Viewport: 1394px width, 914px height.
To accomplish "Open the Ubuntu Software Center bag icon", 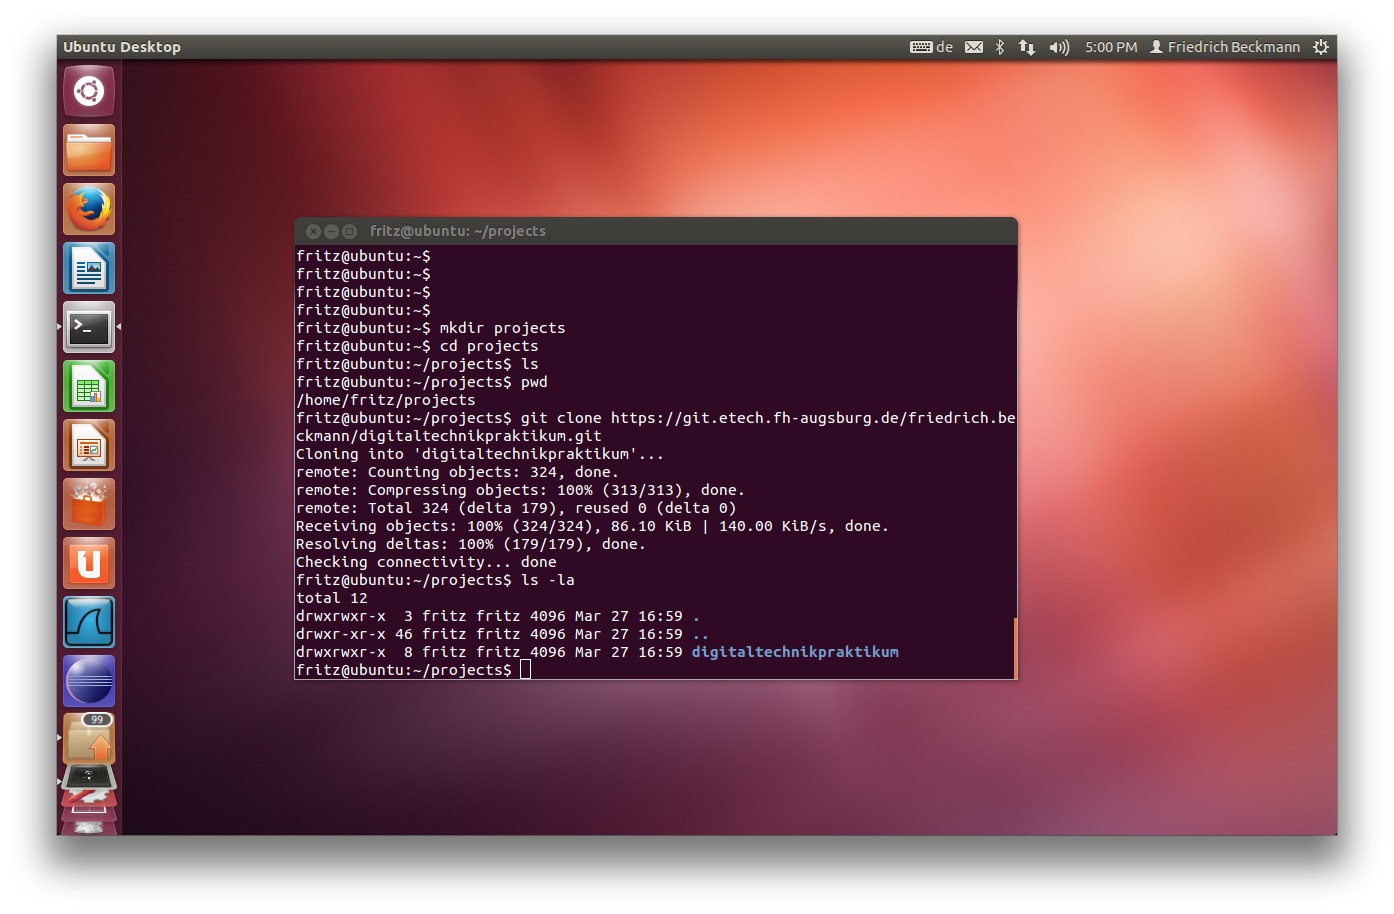I will pos(89,504).
